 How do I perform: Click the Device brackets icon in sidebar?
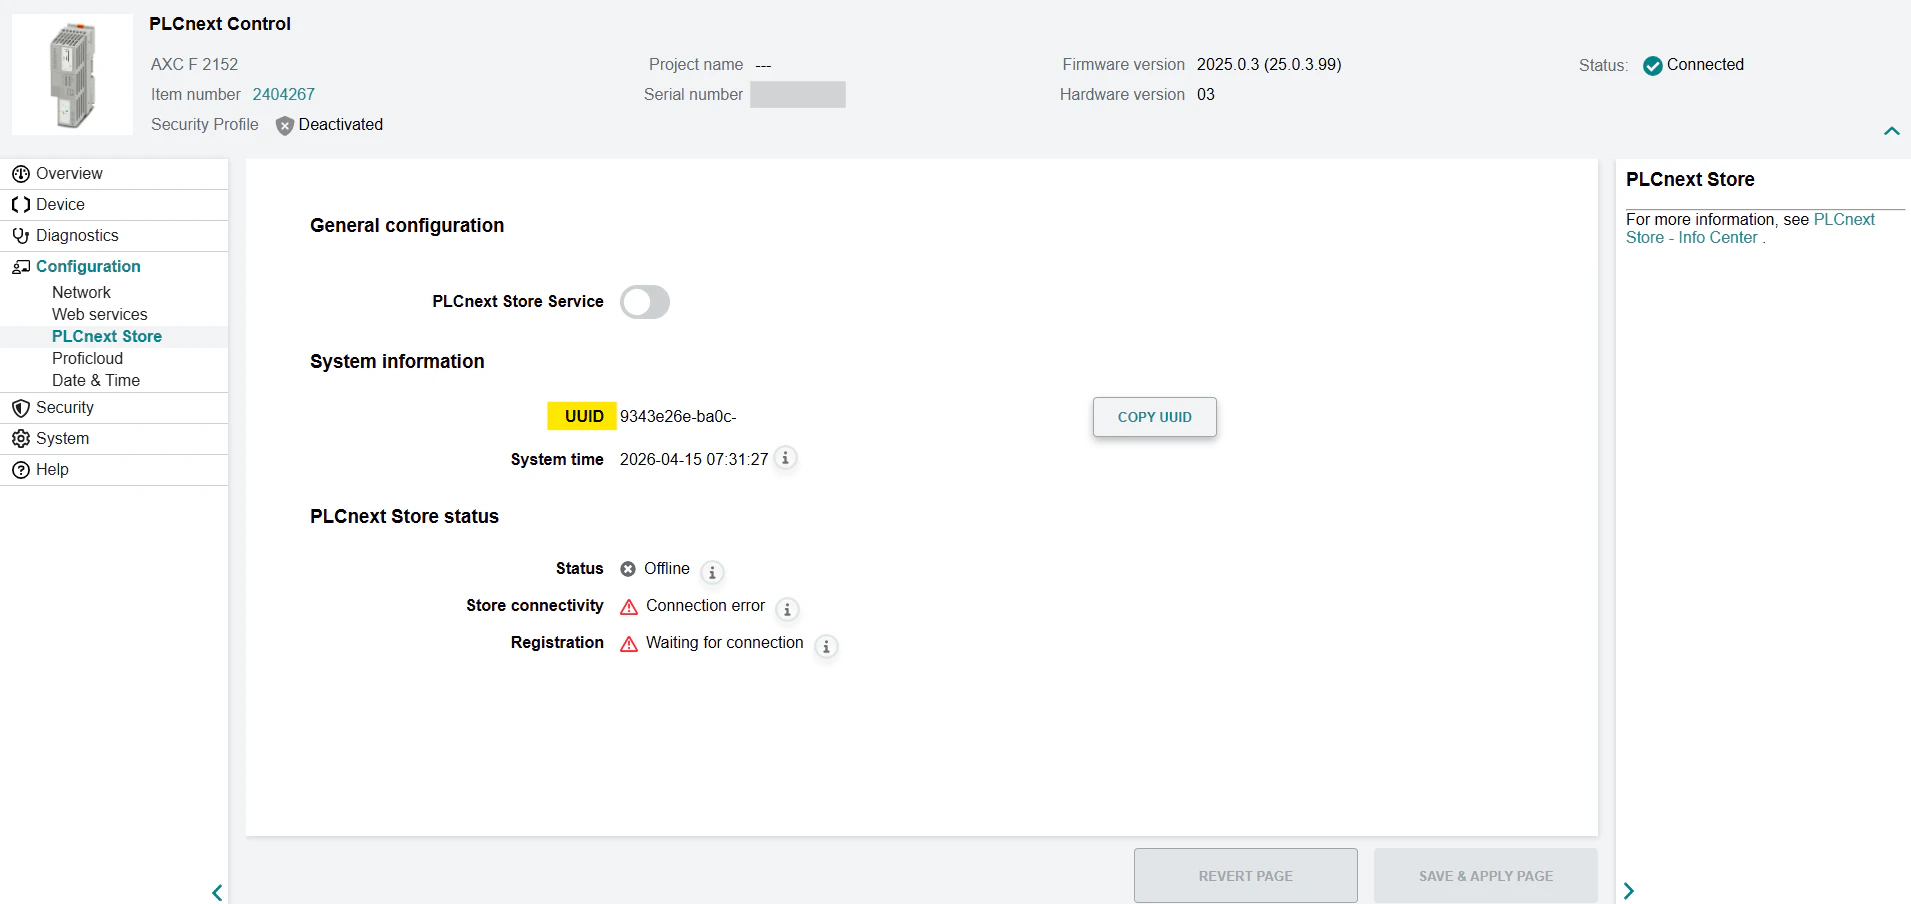(20, 205)
